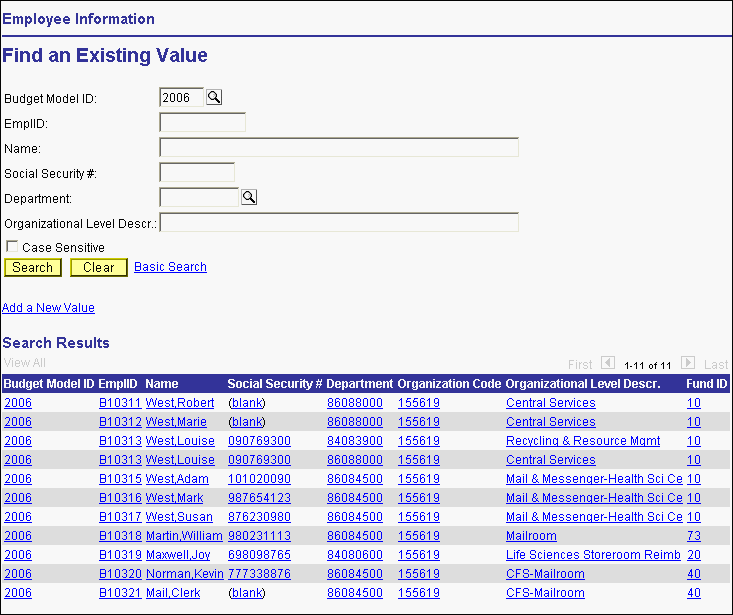The height and width of the screenshot is (615, 733).
Task: Click the next page arrow in results
Action: (x=688, y=363)
